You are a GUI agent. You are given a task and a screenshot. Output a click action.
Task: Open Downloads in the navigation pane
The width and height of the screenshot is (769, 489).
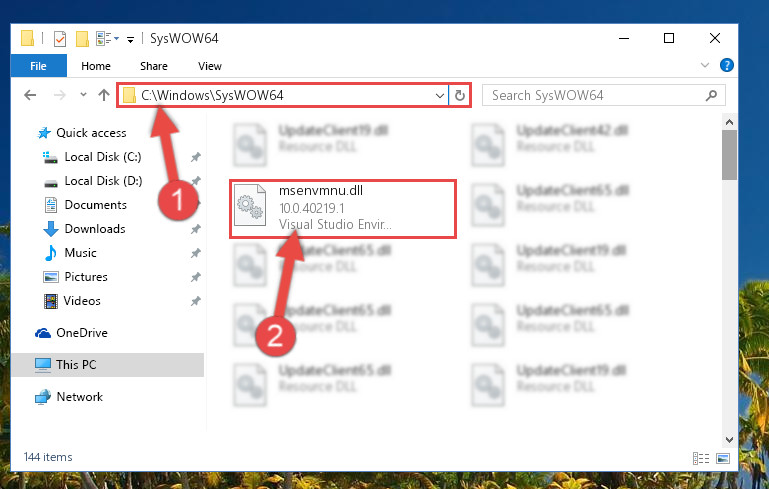95,229
